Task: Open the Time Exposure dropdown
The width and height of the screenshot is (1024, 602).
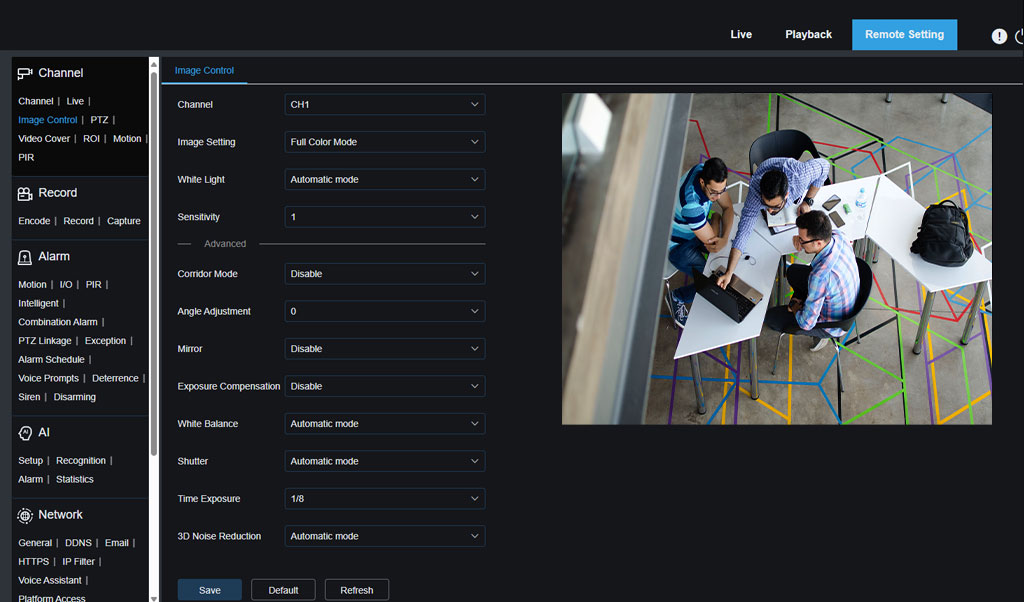Action: point(384,498)
